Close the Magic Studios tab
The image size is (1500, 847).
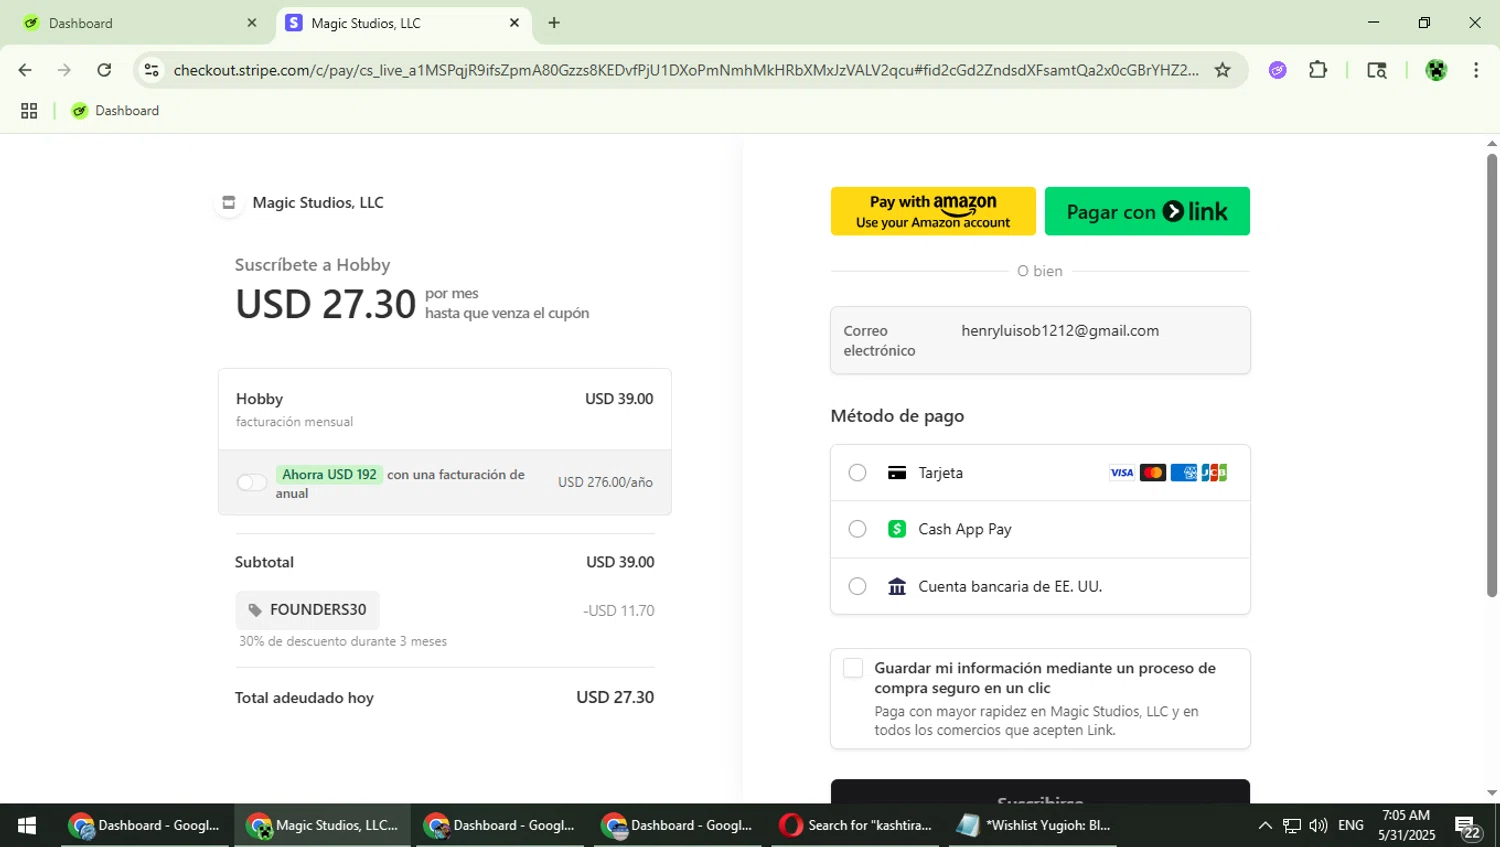514,23
